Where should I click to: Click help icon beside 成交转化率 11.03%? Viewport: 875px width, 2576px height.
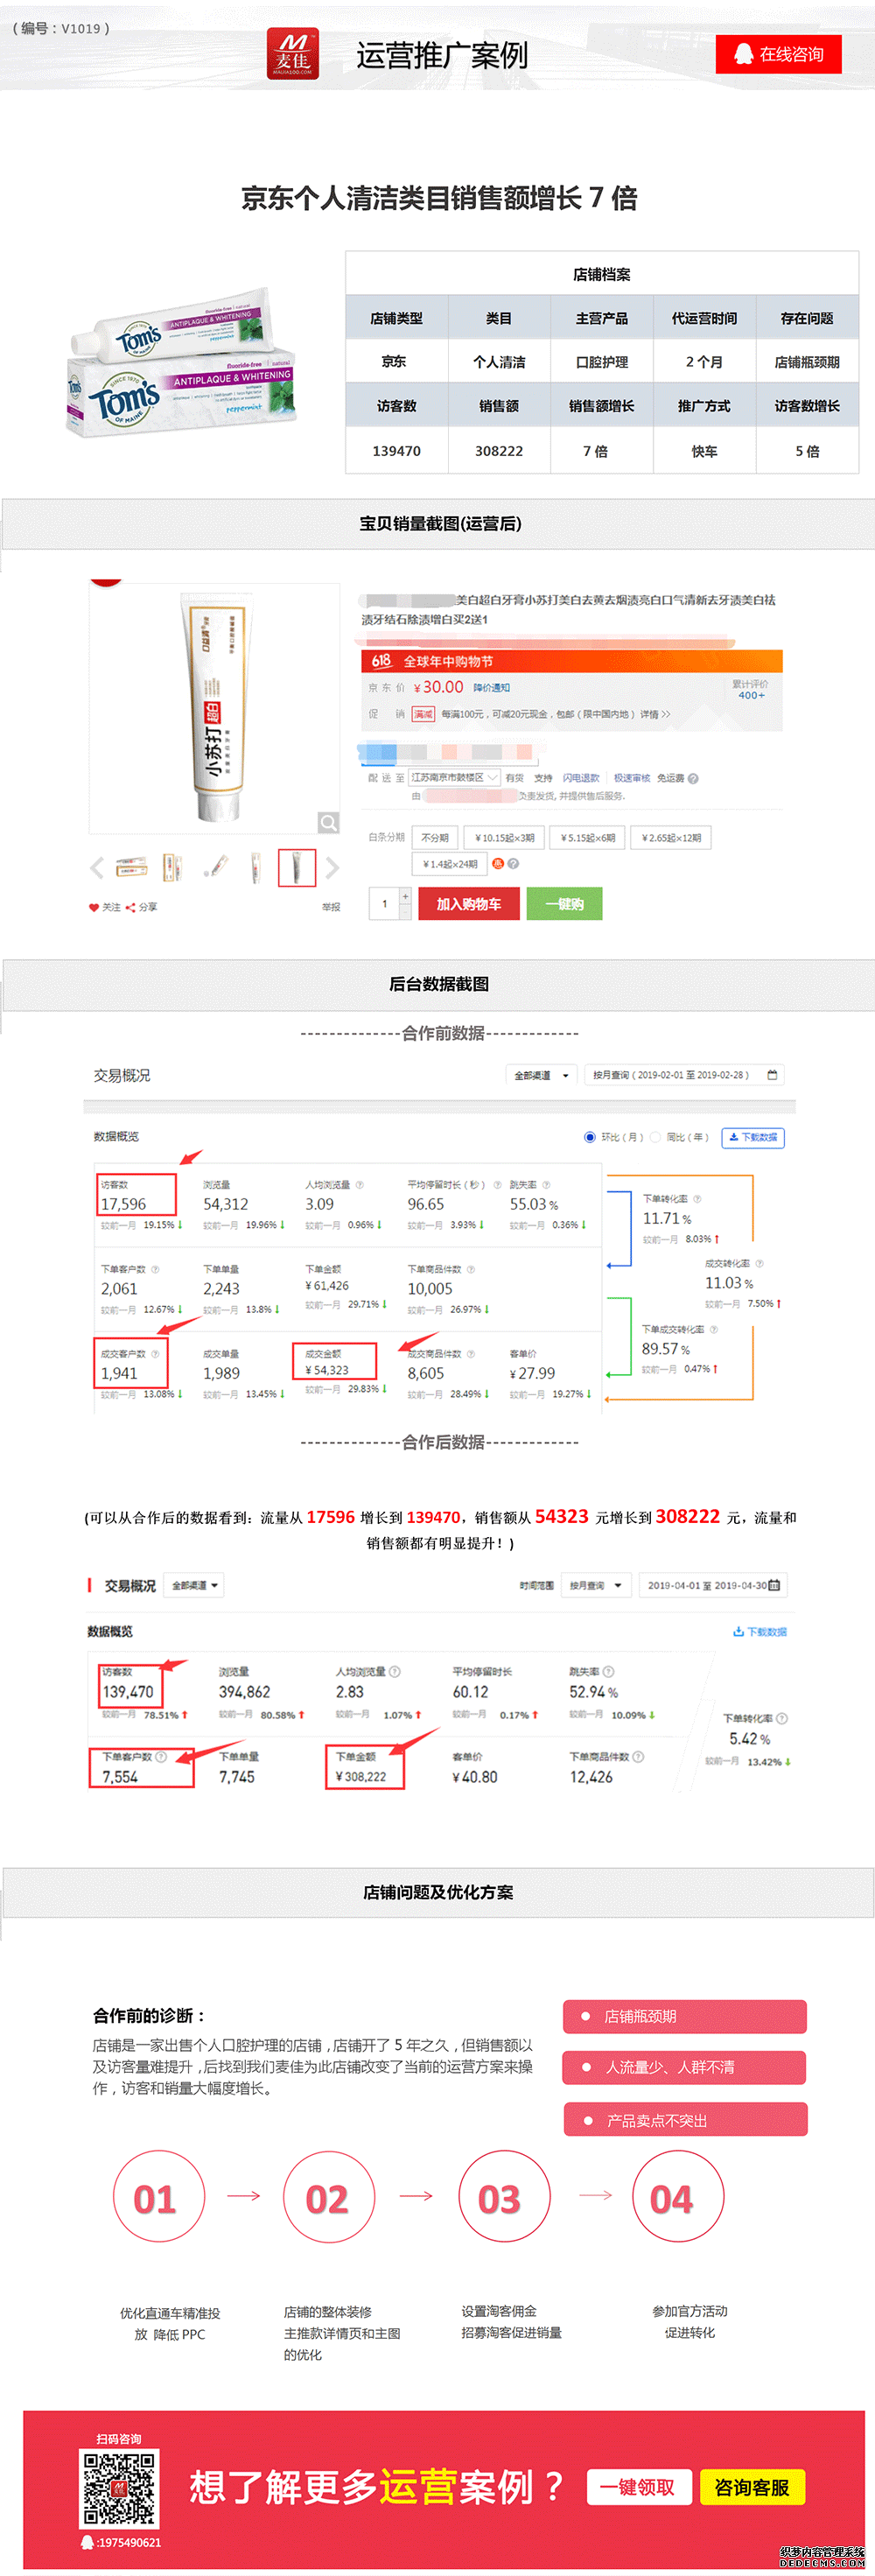[x=759, y=1264]
